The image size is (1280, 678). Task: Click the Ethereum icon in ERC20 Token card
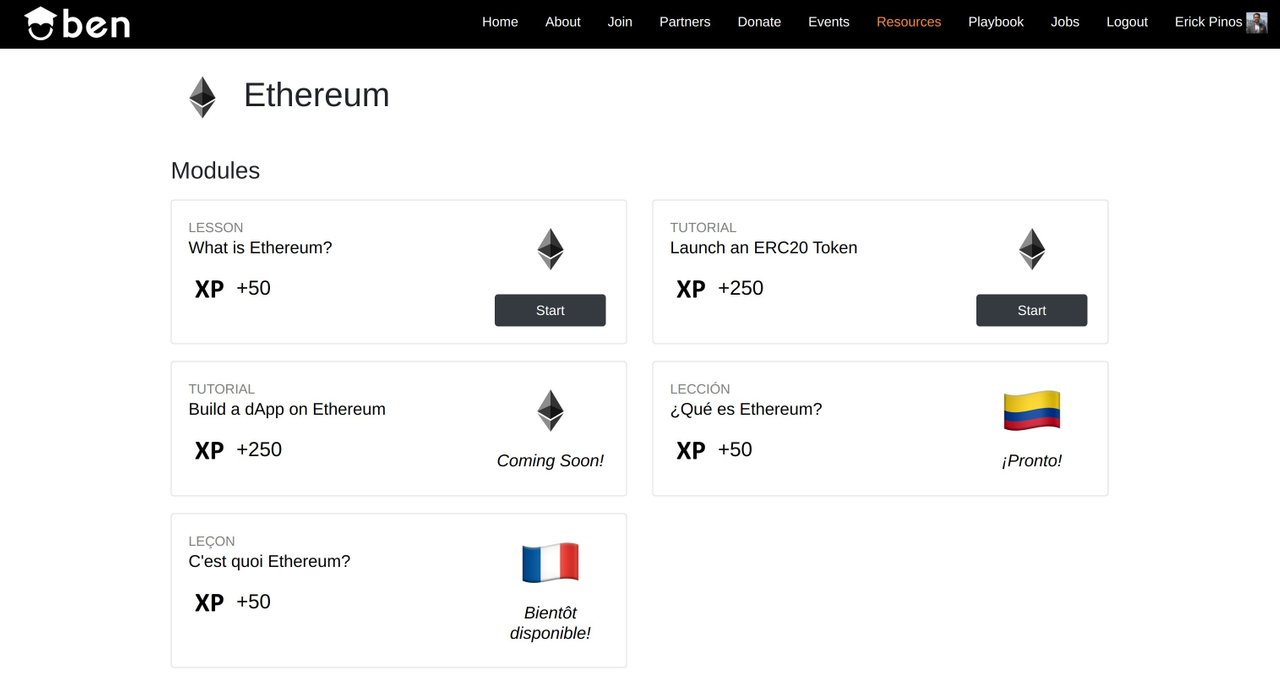1032,249
